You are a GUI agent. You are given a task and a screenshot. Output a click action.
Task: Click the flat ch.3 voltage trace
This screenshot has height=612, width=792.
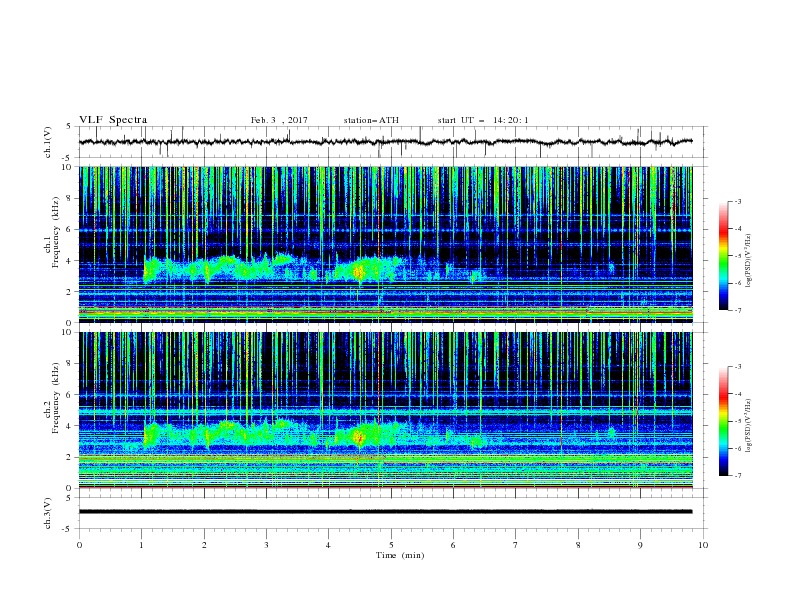(x=385, y=512)
